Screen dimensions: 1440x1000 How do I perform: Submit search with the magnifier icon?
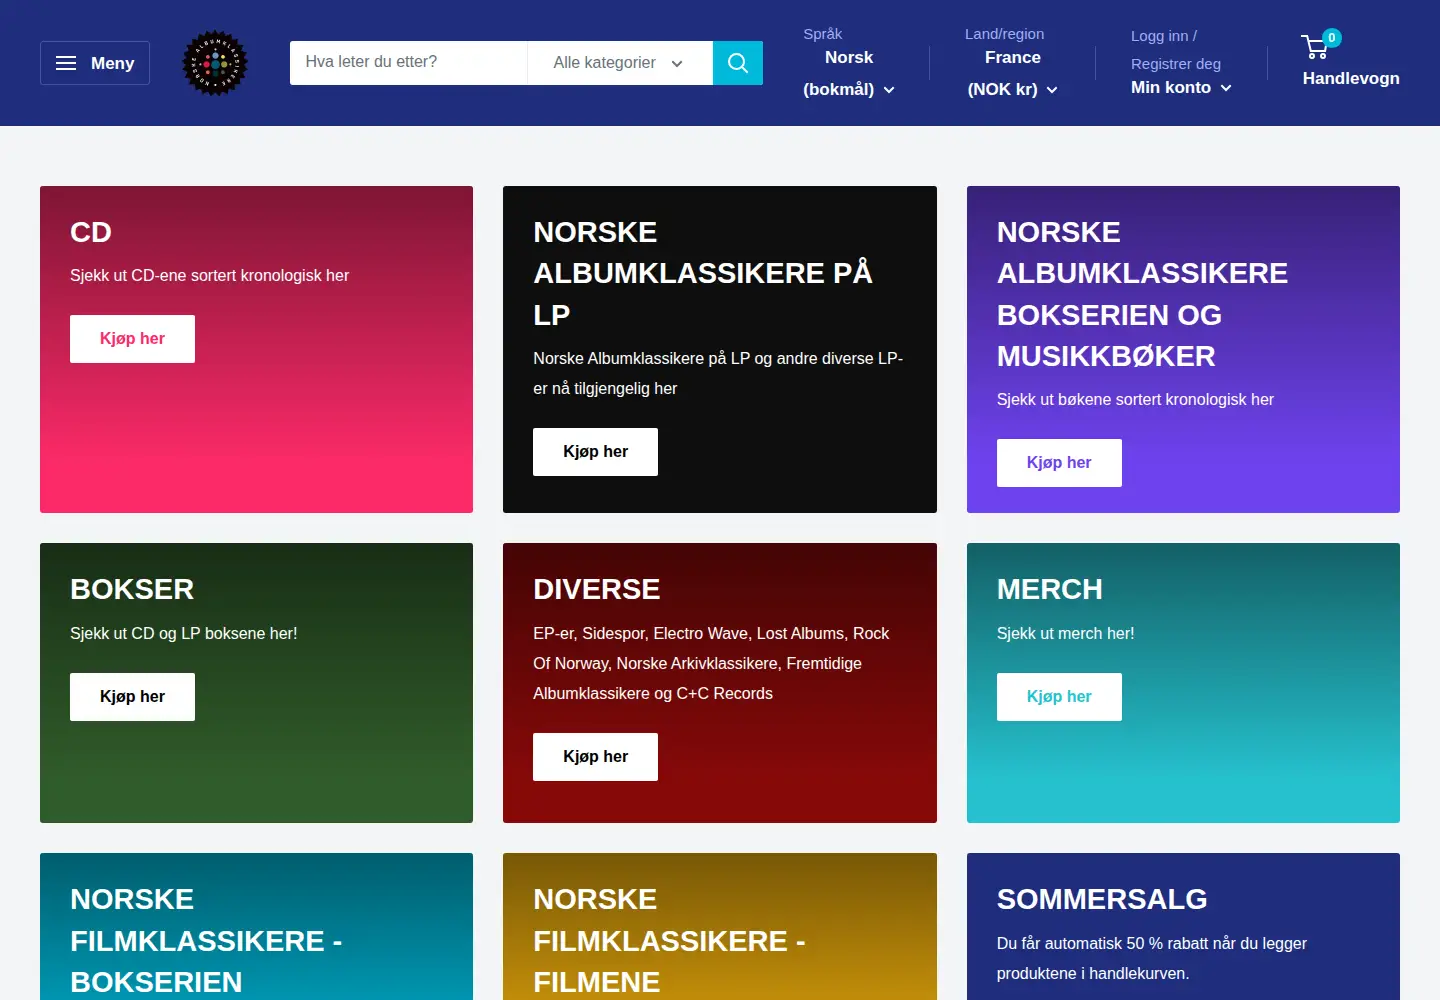pos(738,63)
